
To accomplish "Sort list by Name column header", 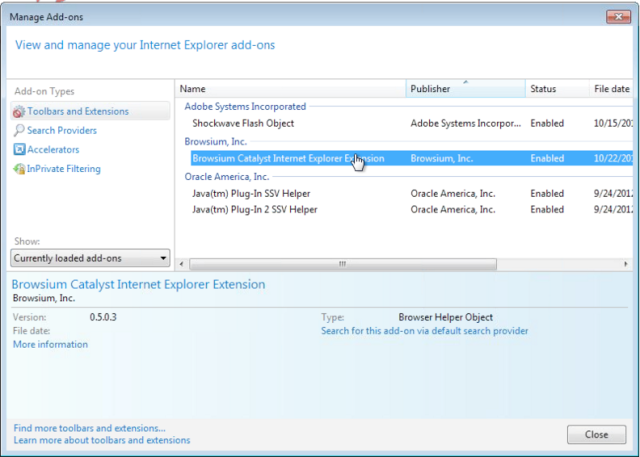I will (291, 89).
